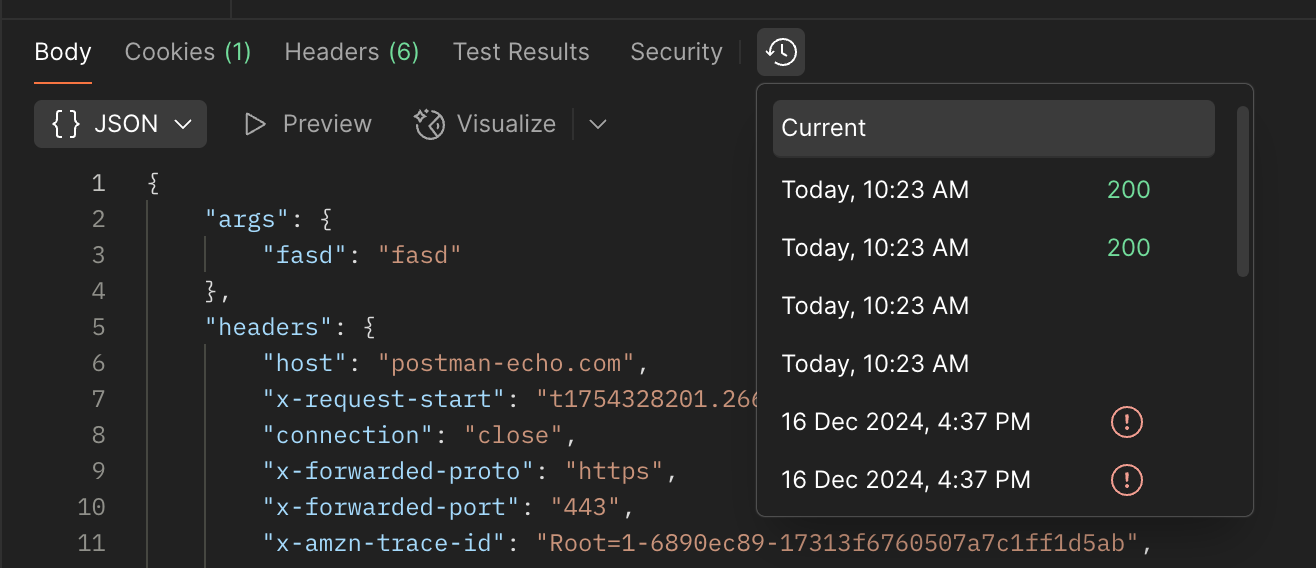The width and height of the screenshot is (1316, 568).
Task: Switch to the Headers (6) tab
Action: 351,52
